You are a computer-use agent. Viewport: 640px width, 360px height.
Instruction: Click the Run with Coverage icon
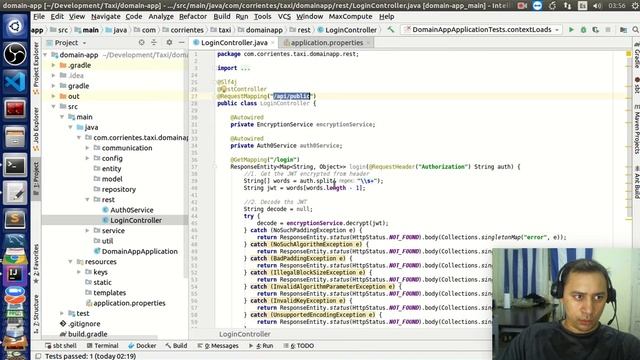click(596, 30)
